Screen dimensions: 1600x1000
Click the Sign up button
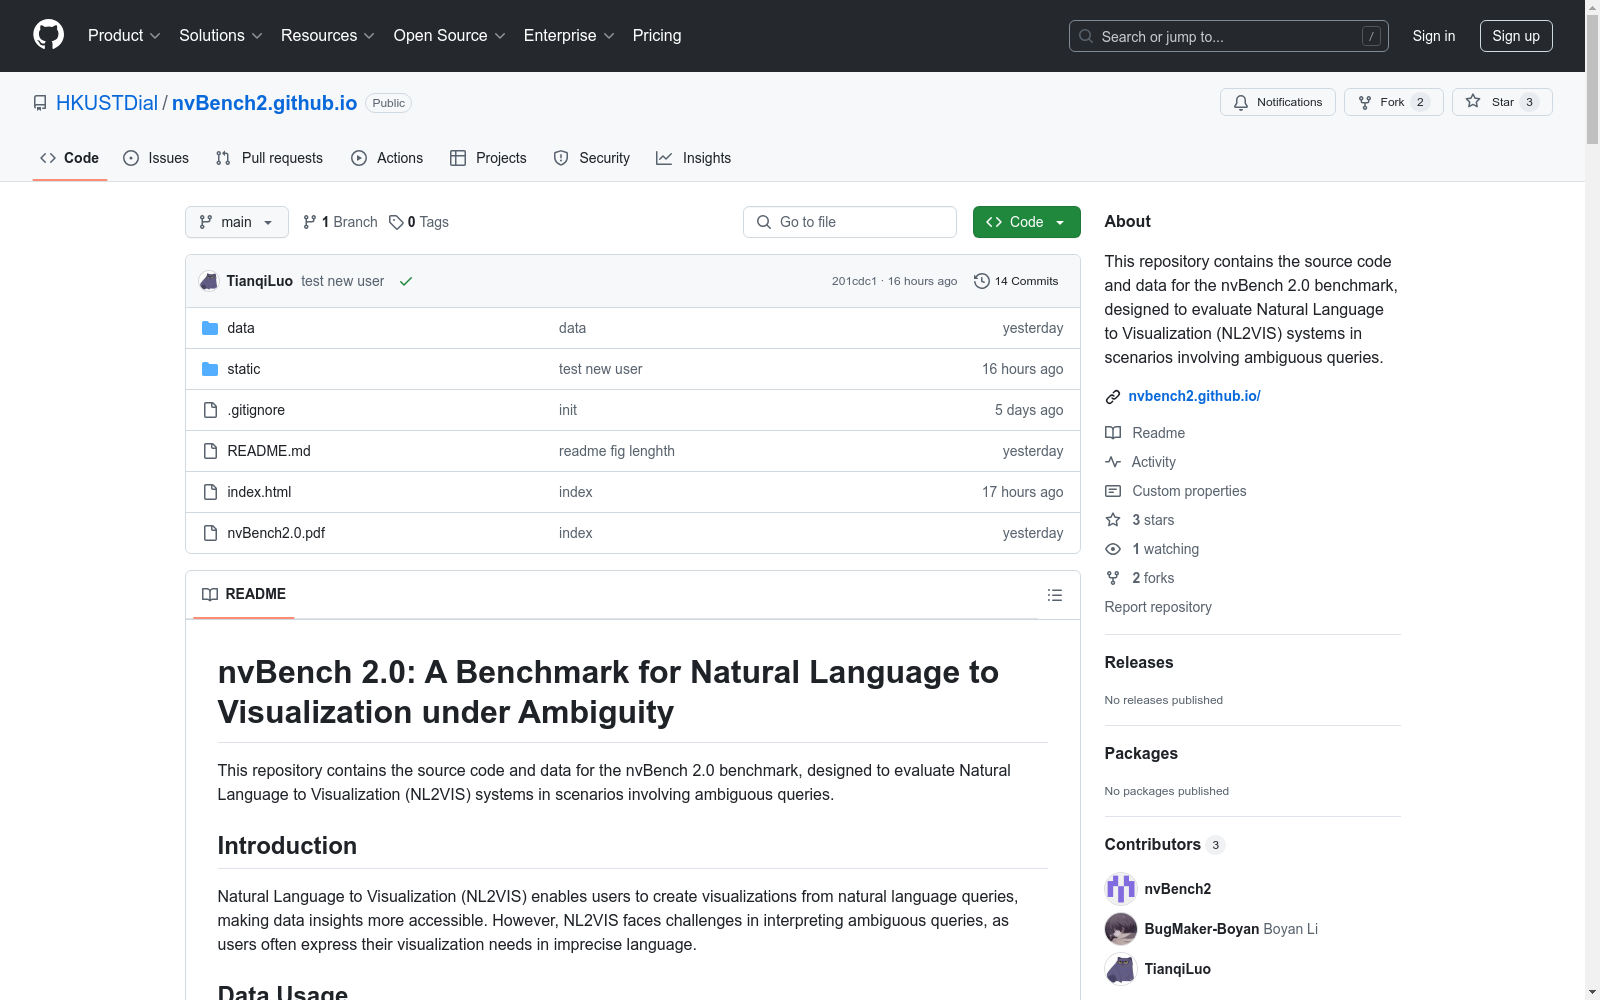tap(1516, 36)
